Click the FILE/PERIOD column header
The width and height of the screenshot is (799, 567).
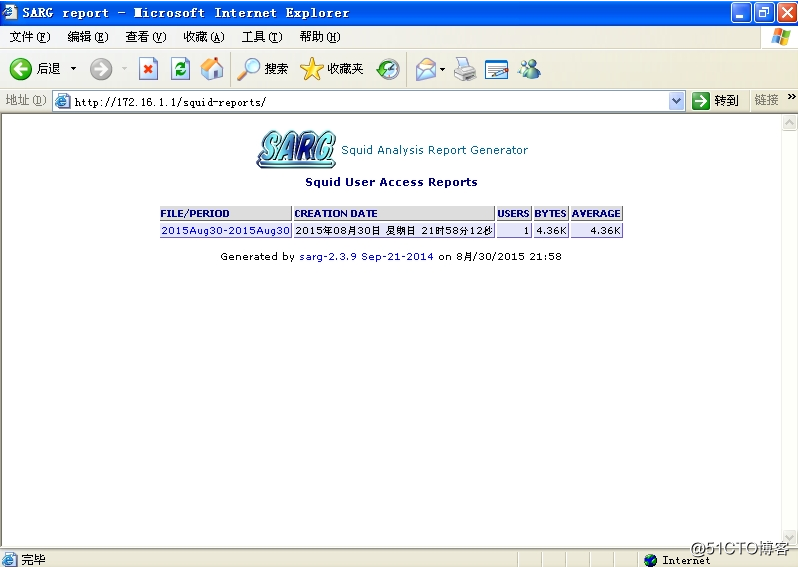pyautogui.click(x=225, y=213)
